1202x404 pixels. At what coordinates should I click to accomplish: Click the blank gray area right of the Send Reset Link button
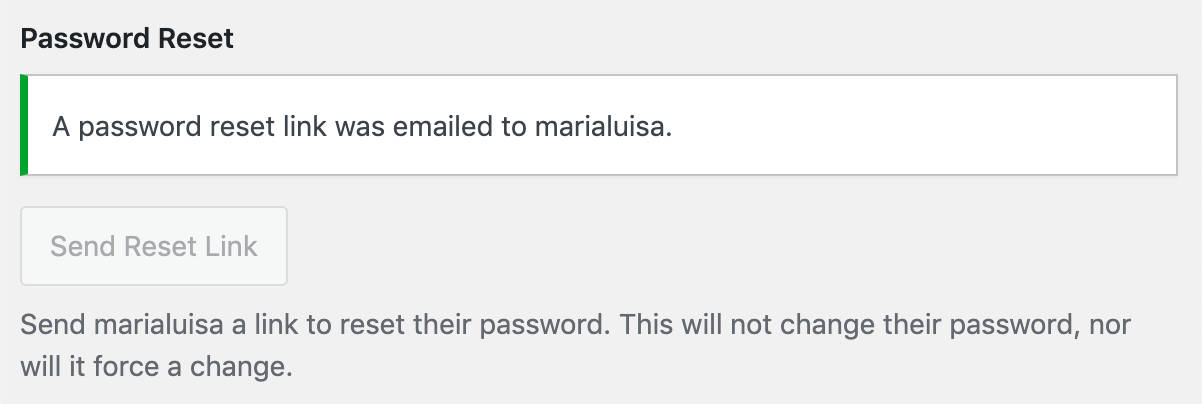700,246
